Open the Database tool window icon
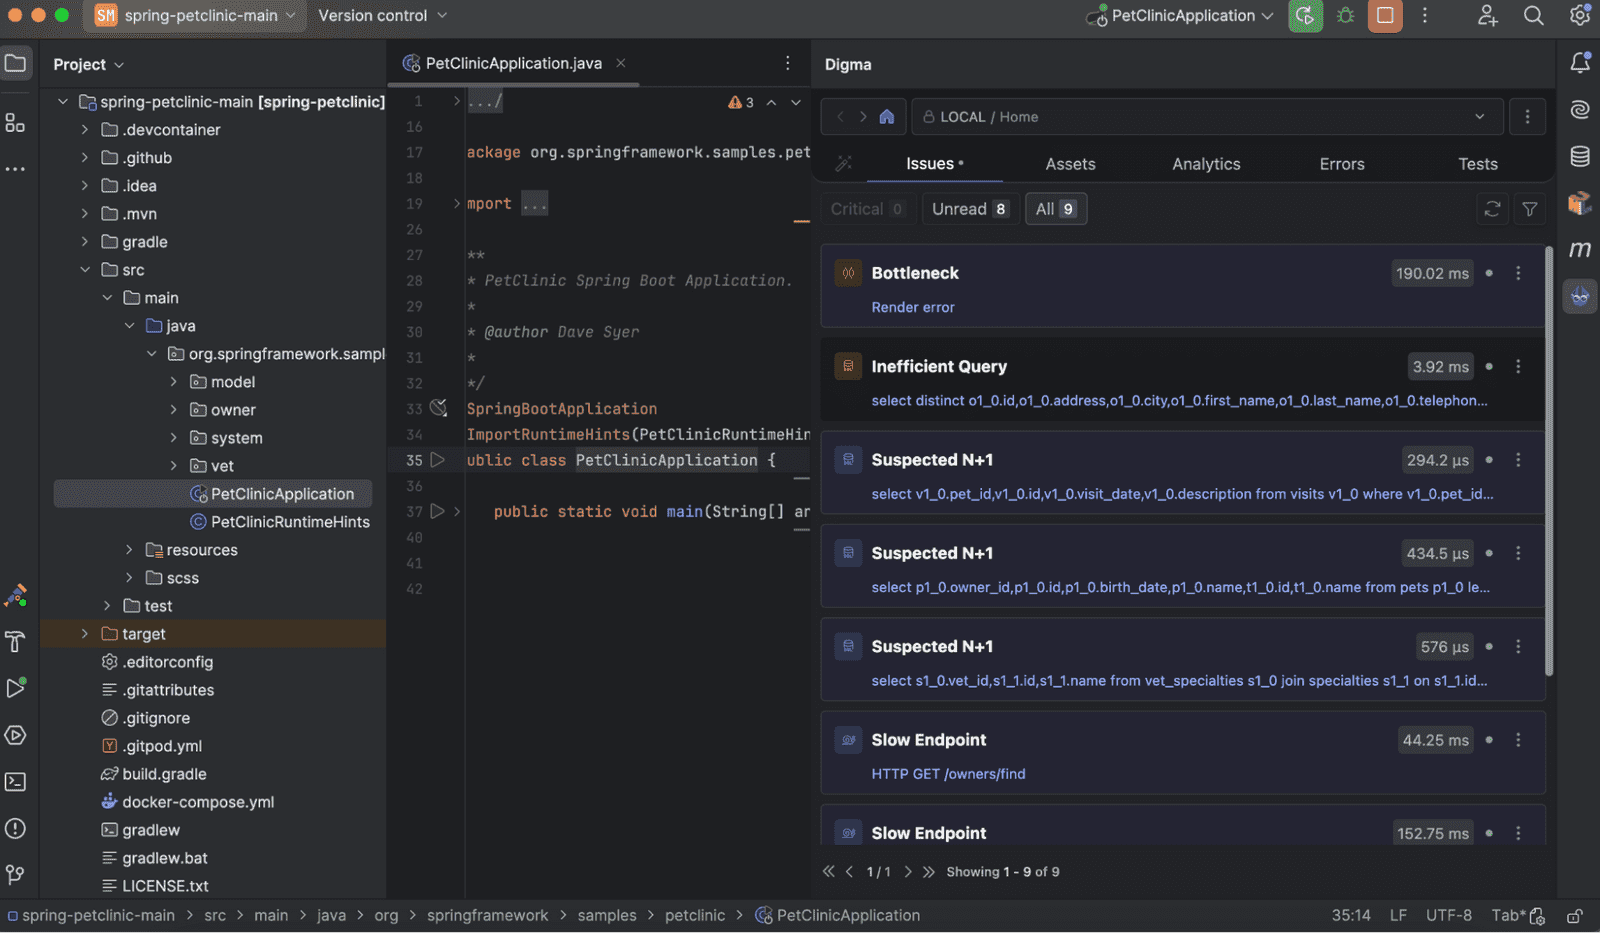Viewport: 1600px width, 933px height. point(1580,156)
